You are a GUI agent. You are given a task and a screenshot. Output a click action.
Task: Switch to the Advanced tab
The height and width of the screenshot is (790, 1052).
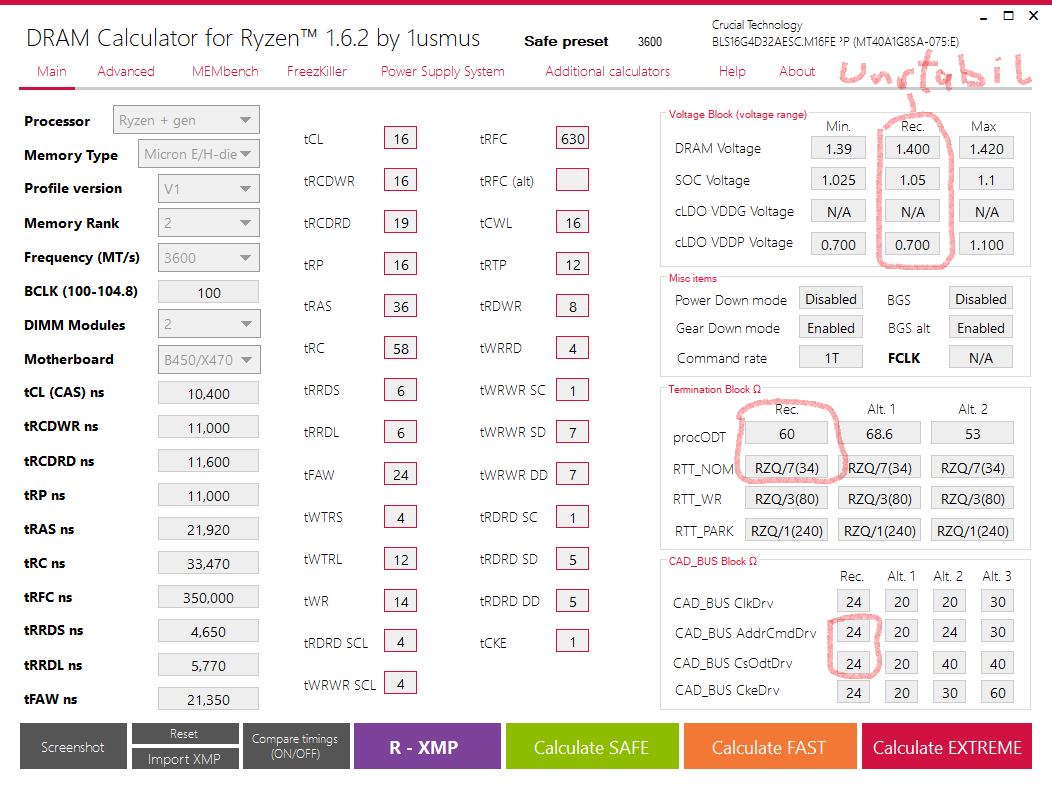125,71
